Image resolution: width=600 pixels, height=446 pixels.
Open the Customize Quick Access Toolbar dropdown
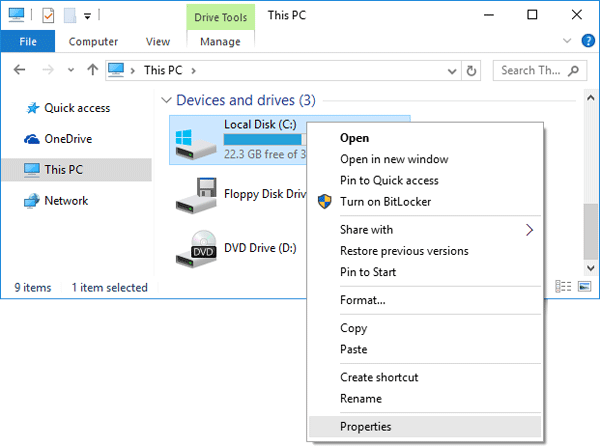tap(88, 16)
